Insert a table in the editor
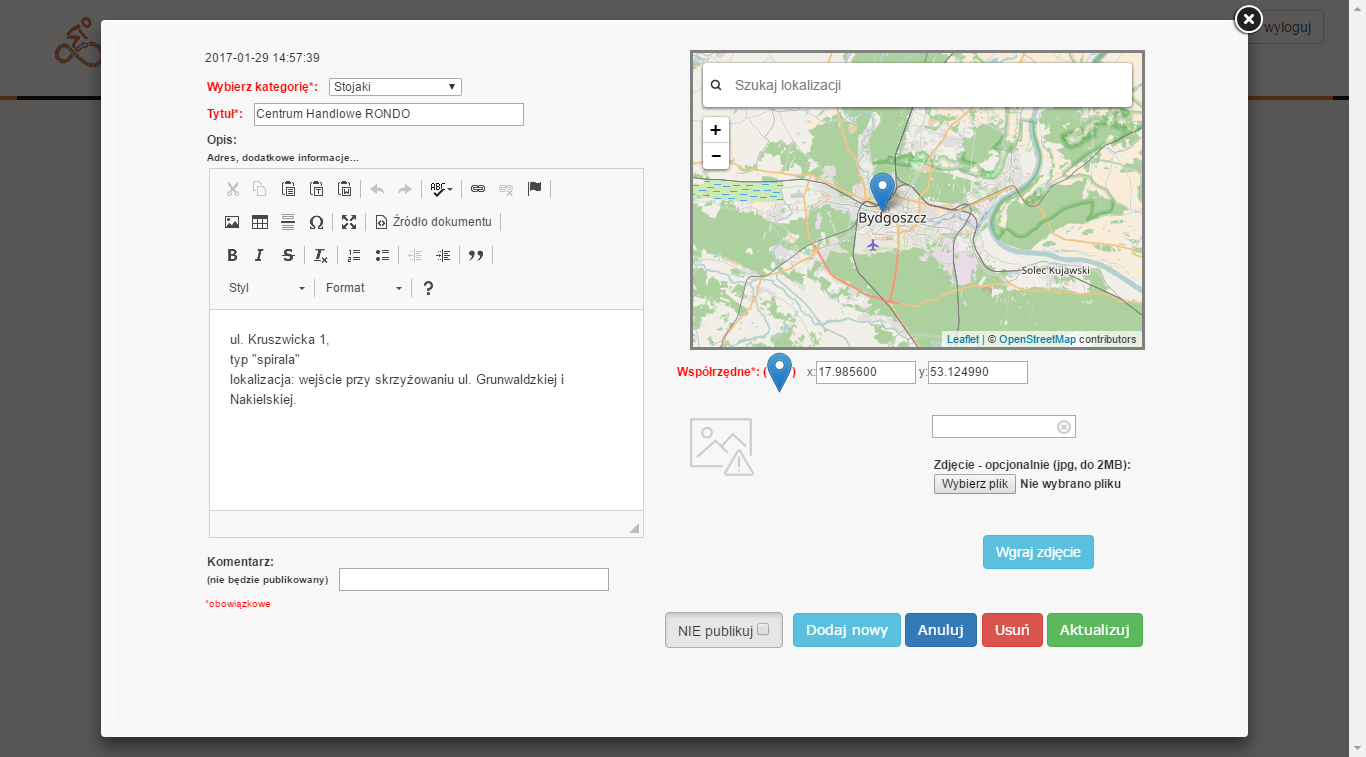Screen dimensions: 1366x757 tap(260, 222)
